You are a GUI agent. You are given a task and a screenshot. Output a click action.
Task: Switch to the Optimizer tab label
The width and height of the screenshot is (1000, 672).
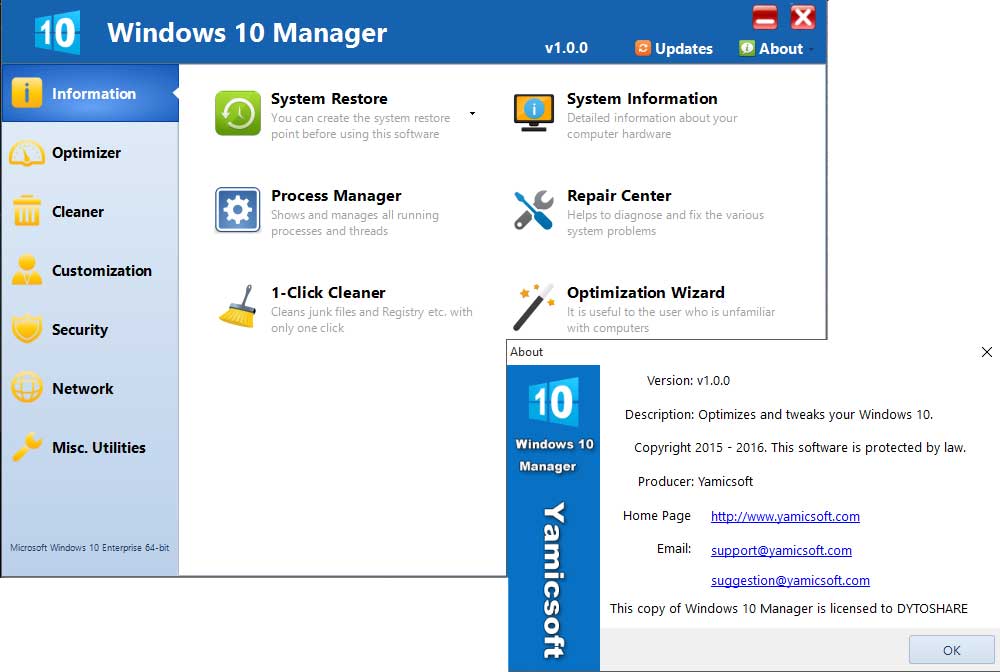click(x=86, y=153)
